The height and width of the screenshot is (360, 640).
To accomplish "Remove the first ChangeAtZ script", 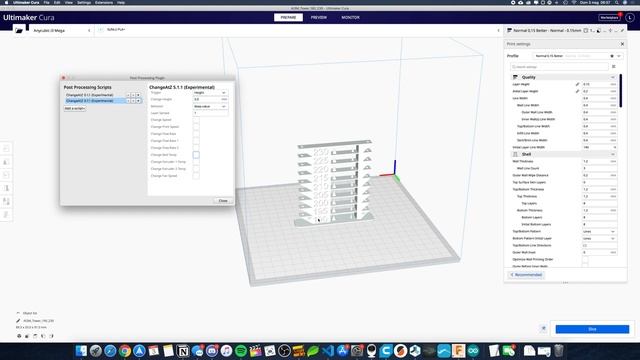I will click(x=138, y=95).
